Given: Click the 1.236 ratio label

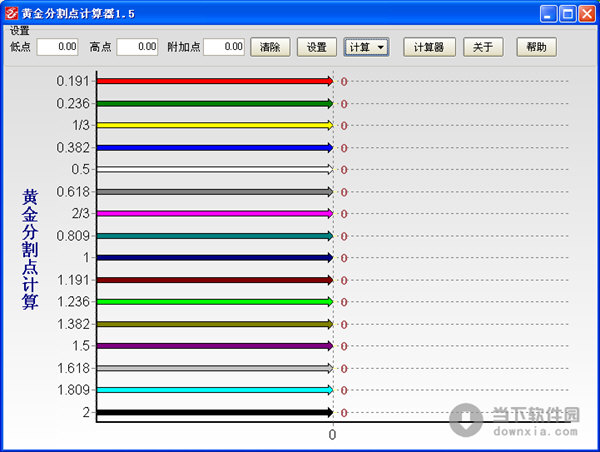Looking at the screenshot, I should 73,302.
